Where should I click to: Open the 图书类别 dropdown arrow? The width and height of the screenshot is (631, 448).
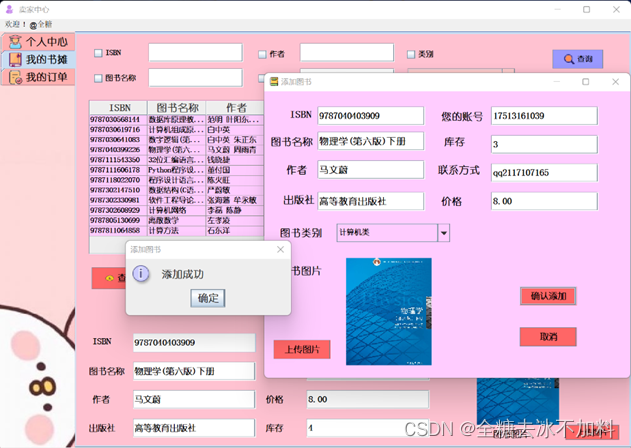point(443,233)
